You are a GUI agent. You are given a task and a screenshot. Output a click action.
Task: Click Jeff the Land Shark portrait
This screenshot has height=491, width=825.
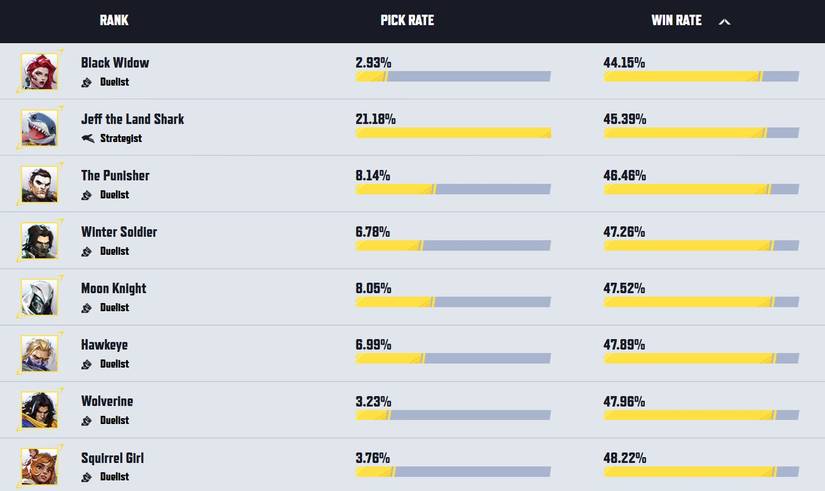[x=40, y=128]
